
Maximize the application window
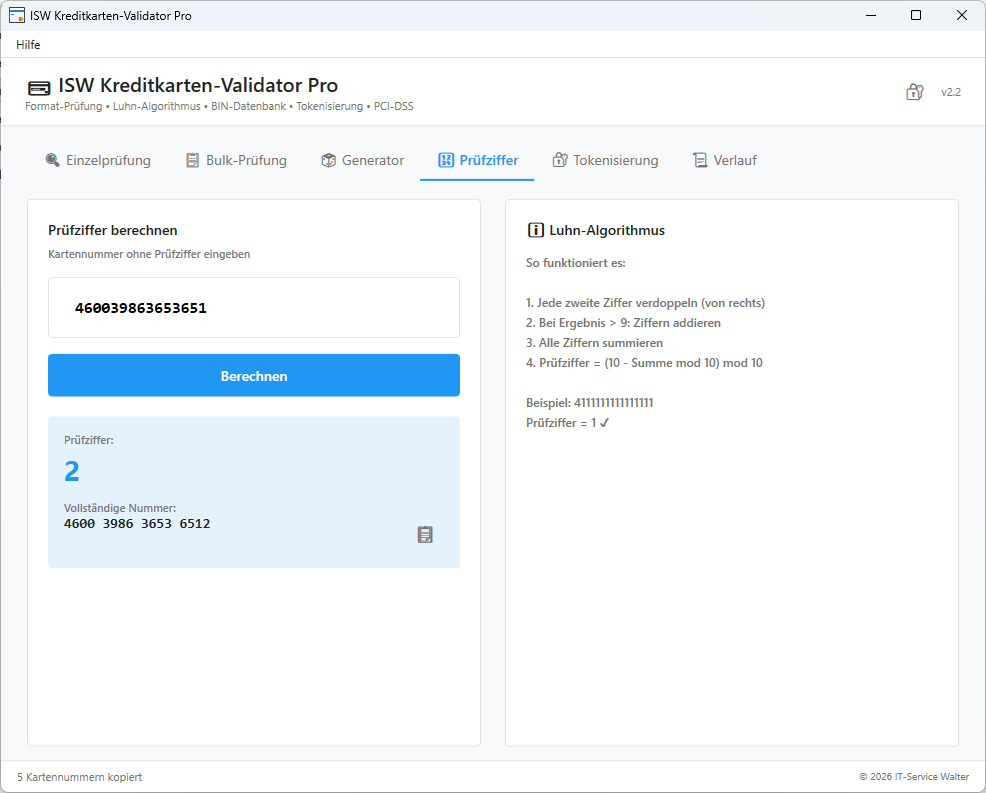[916, 15]
